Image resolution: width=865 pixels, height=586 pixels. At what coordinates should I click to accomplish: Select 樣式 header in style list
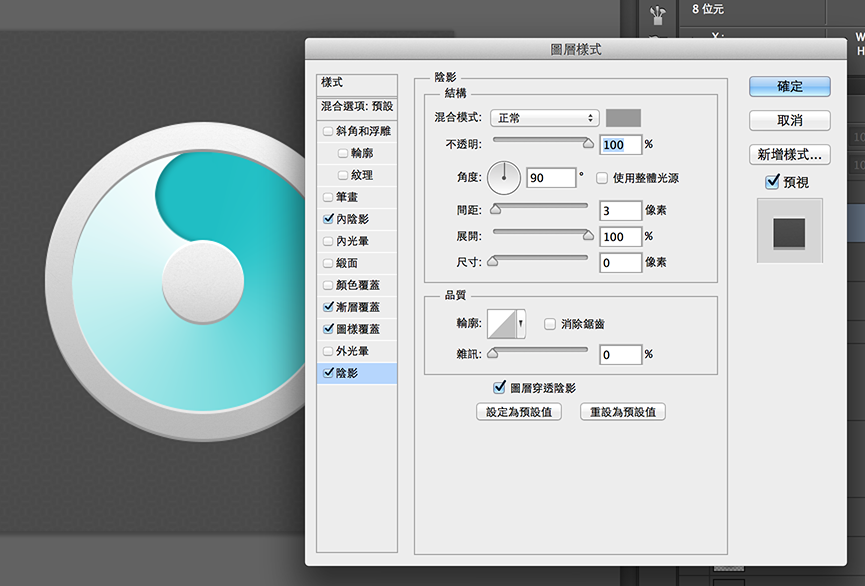click(x=357, y=84)
